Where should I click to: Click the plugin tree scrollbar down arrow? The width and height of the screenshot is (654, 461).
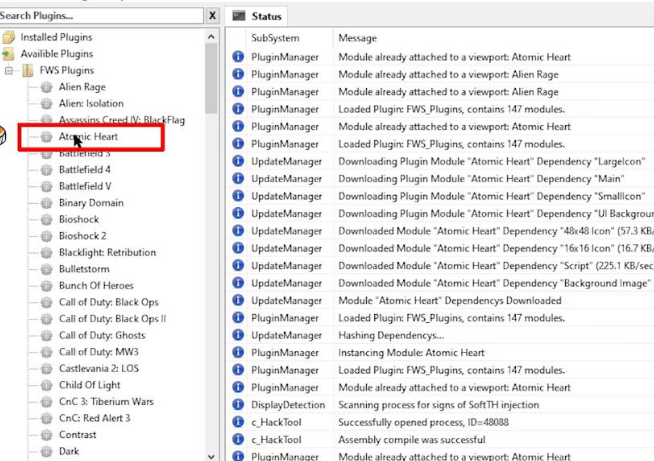[211, 456]
